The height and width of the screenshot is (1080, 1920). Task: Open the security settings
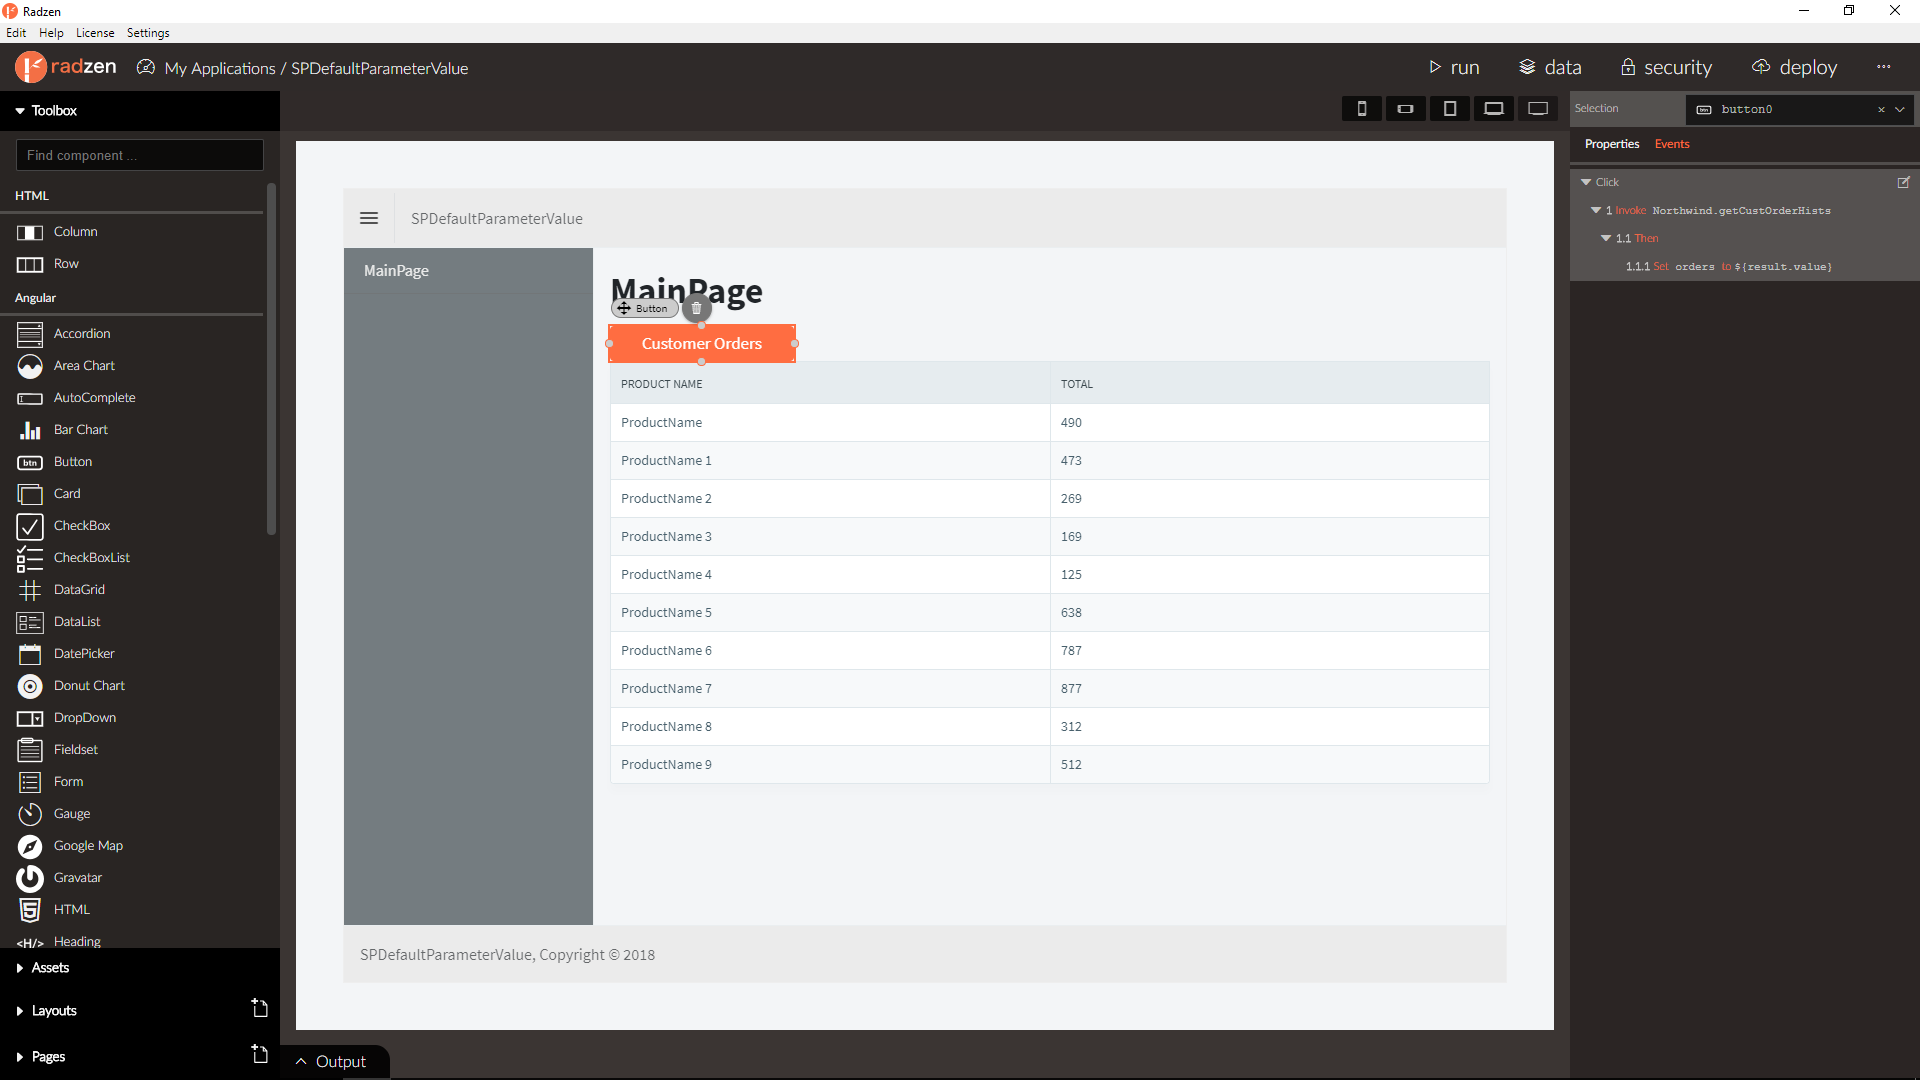1666,67
